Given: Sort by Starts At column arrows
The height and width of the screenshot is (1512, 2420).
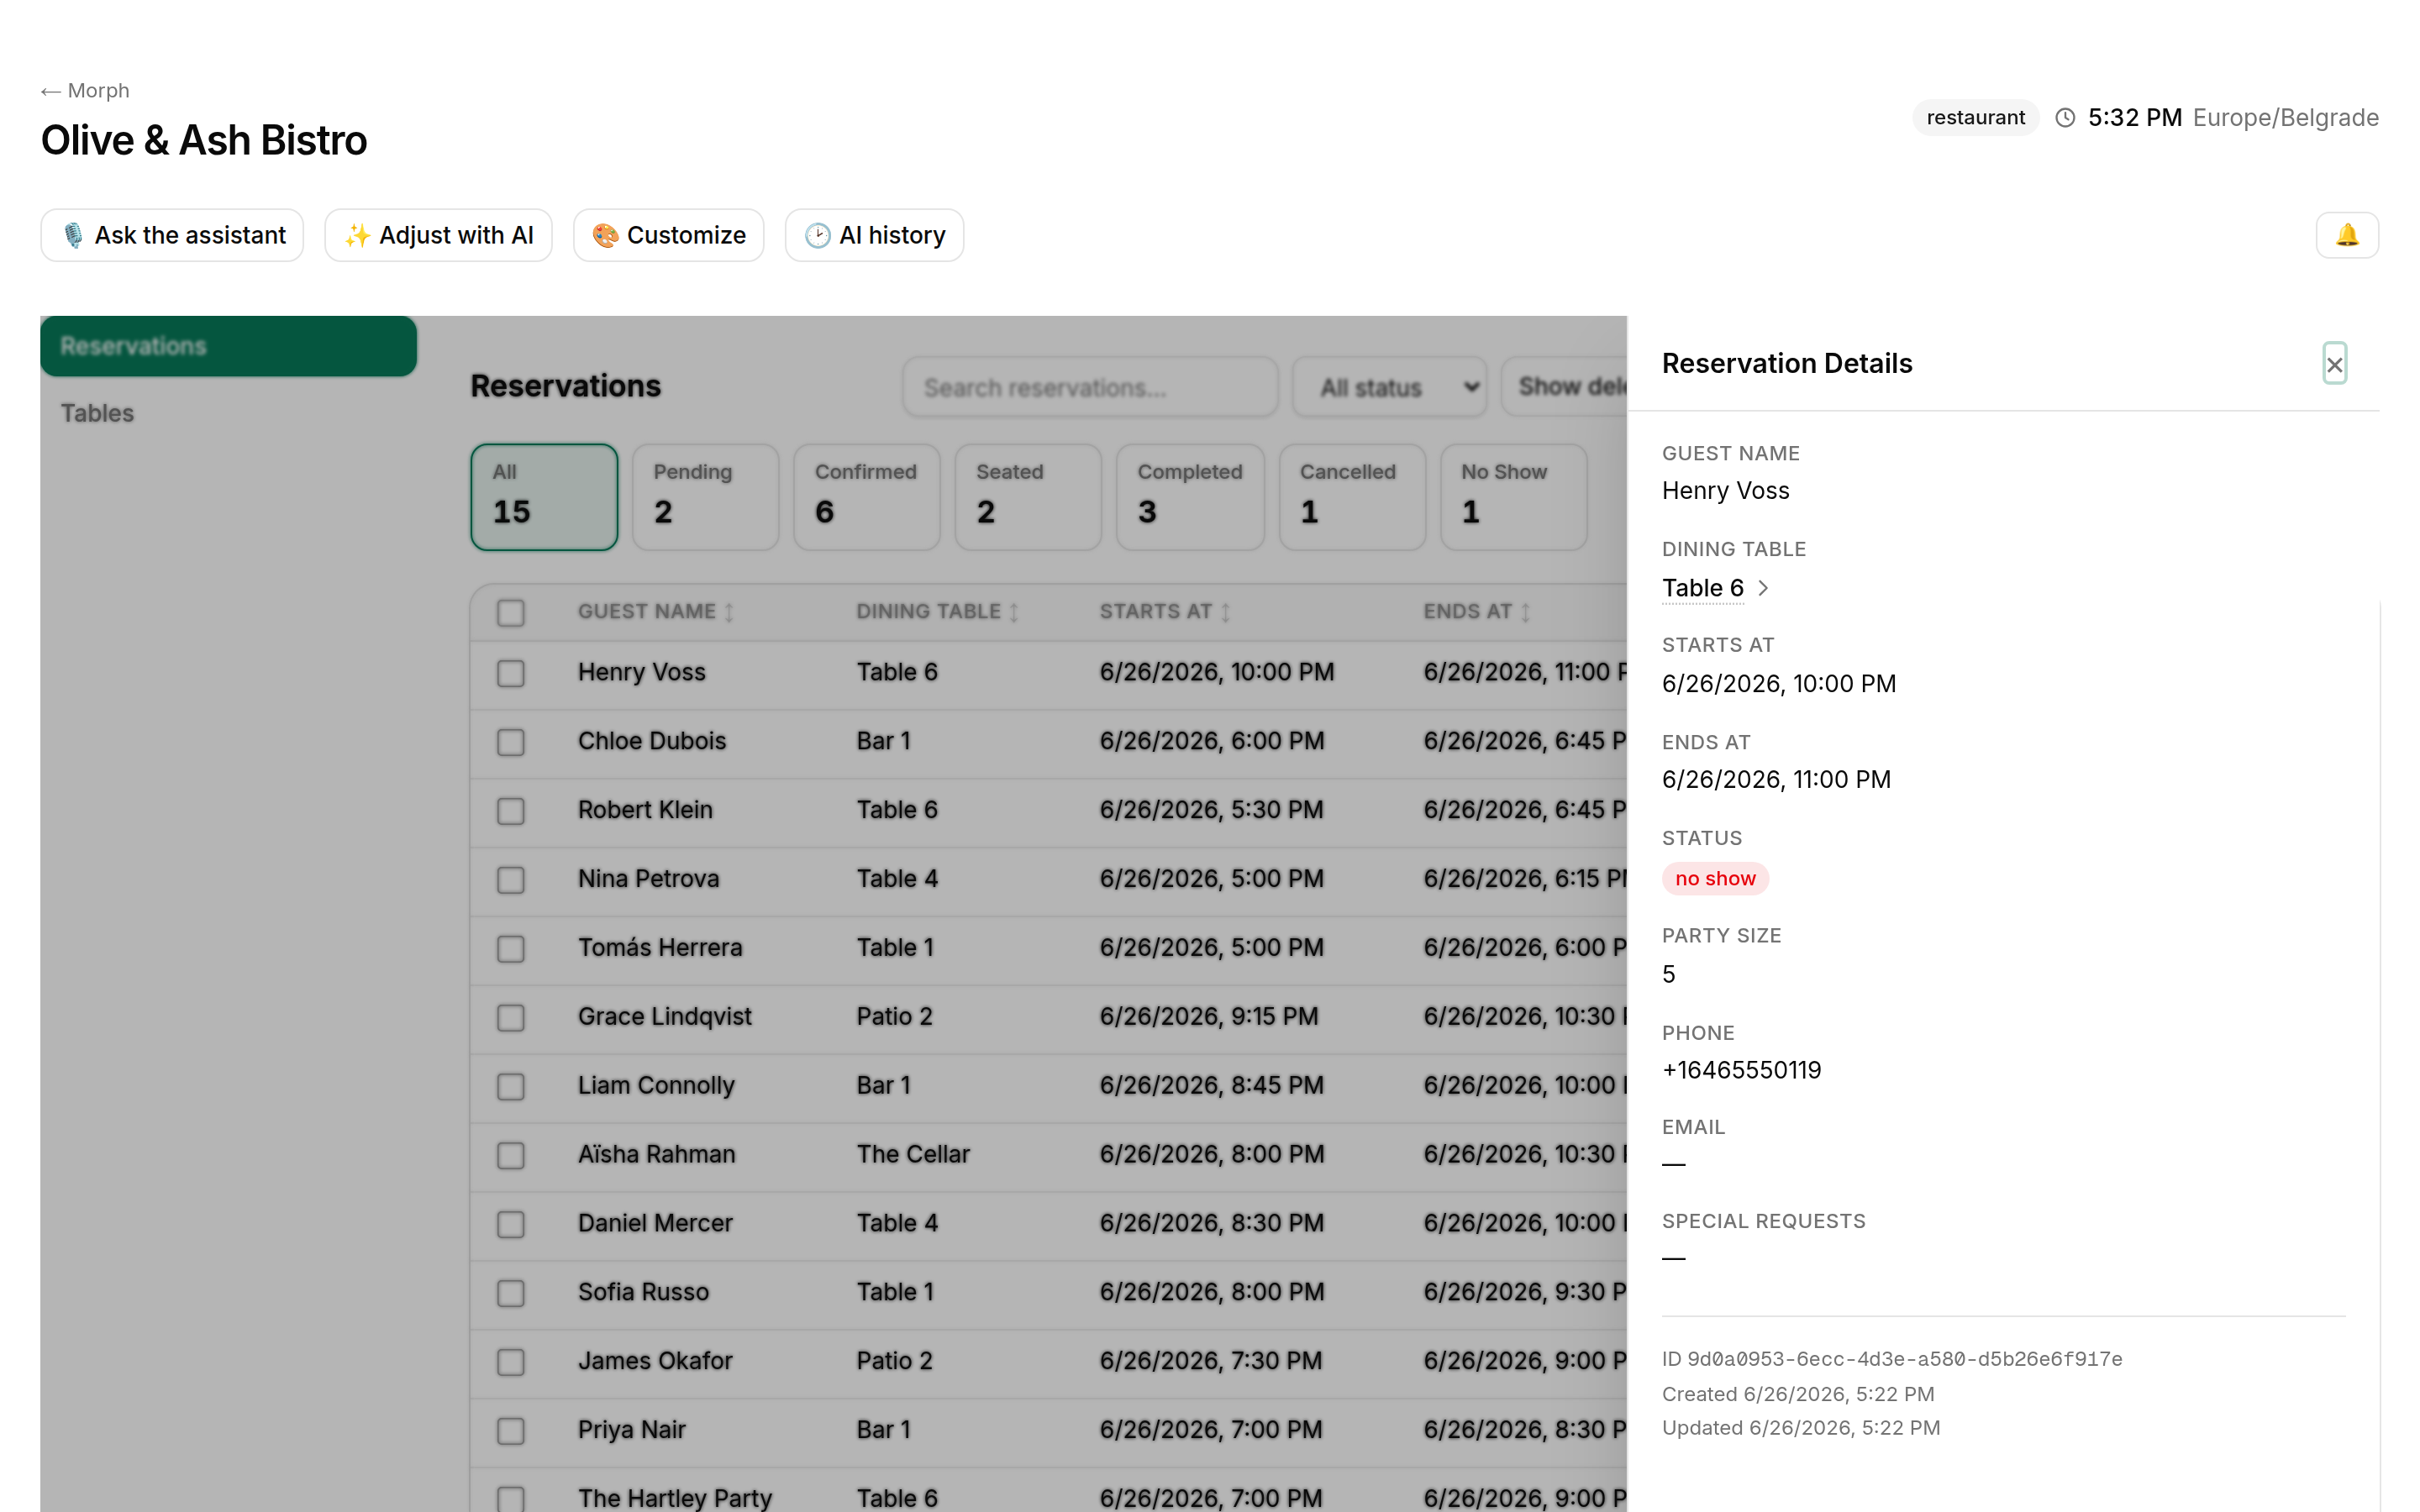Looking at the screenshot, I should coord(1225,612).
